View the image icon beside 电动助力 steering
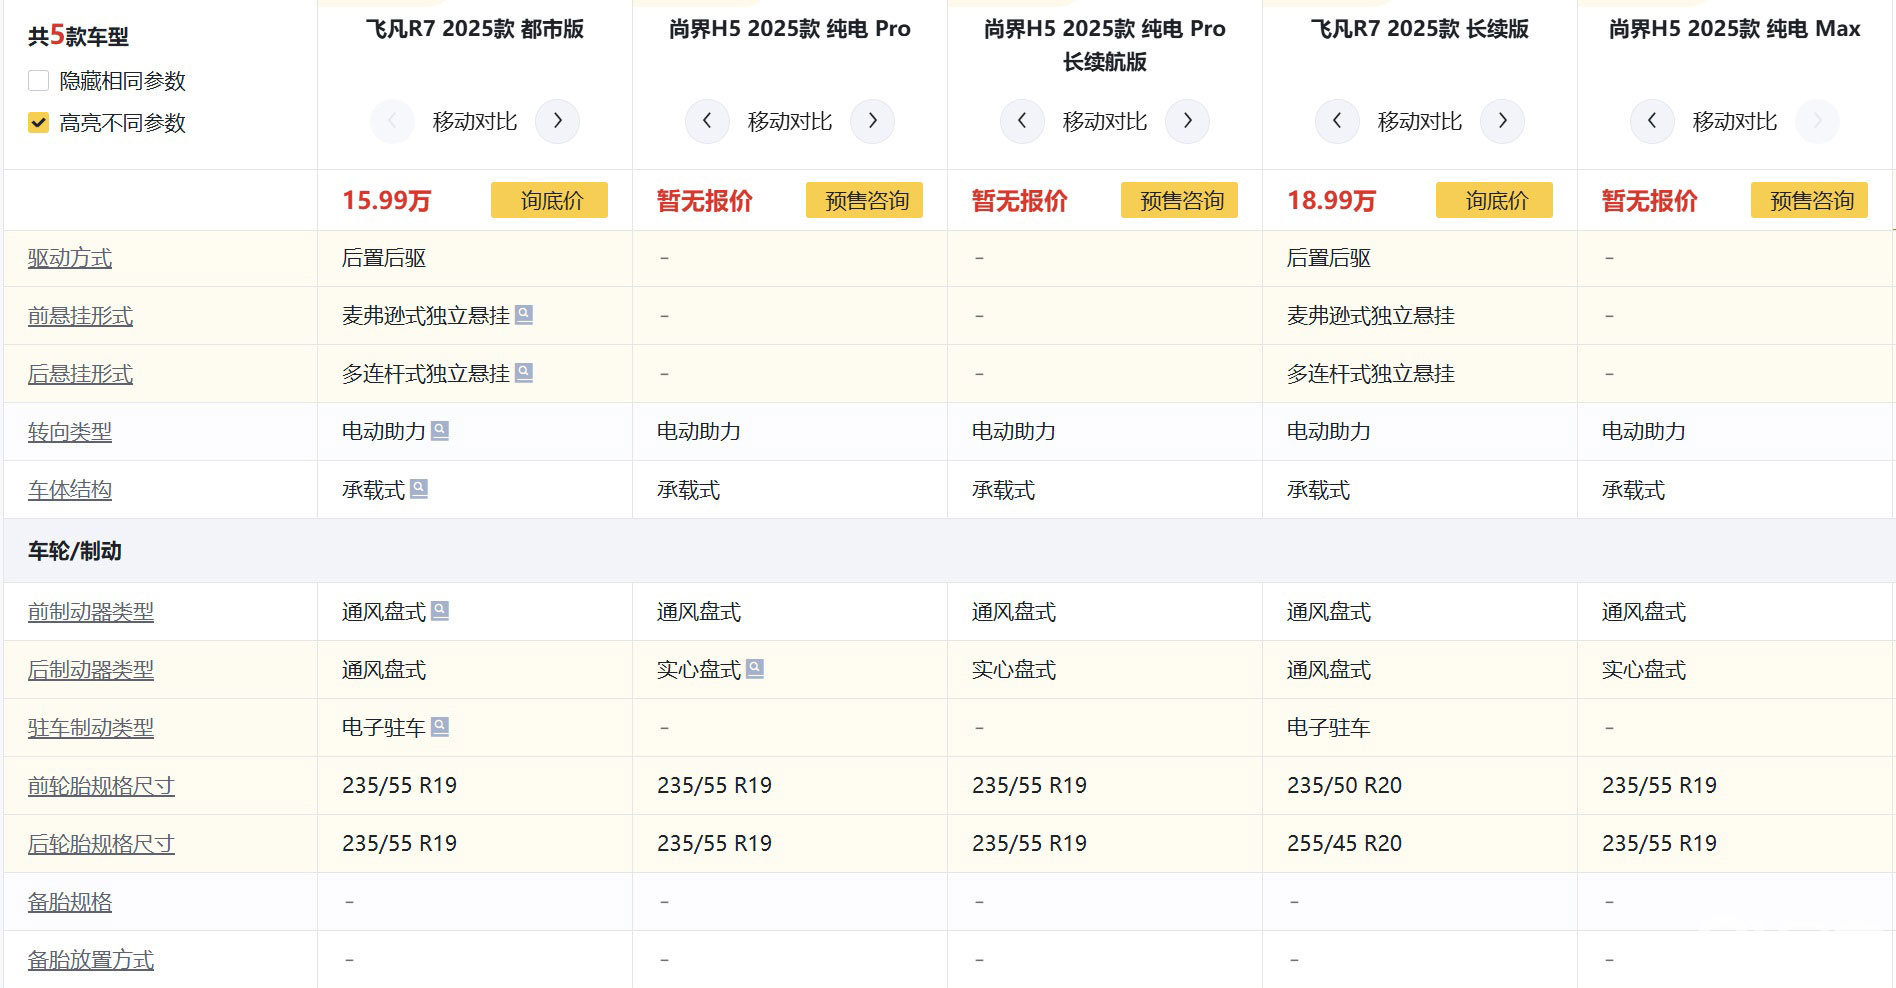This screenshot has height=988, width=1896. tap(440, 430)
